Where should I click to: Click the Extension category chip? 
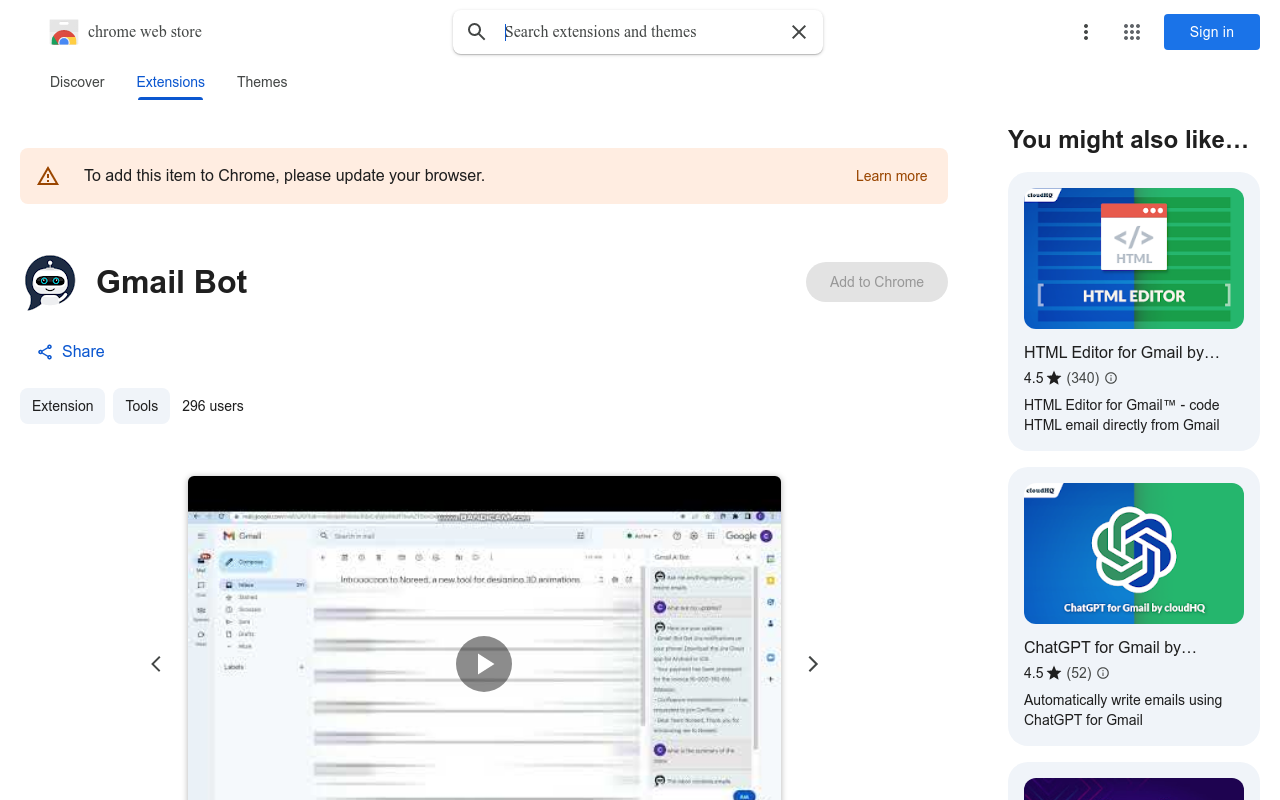point(62,406)
